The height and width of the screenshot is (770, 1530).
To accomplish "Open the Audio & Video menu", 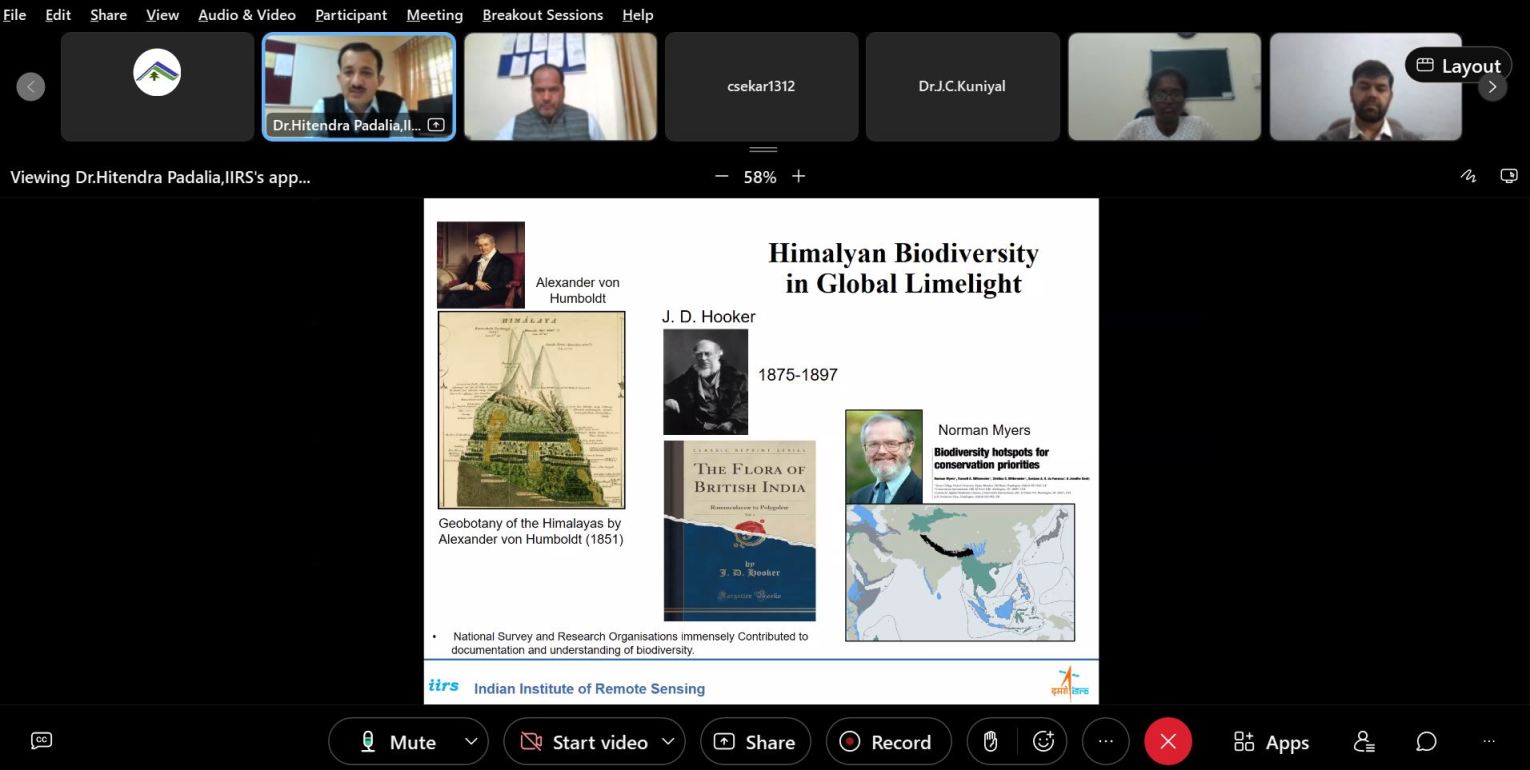I will click(247, 15).
